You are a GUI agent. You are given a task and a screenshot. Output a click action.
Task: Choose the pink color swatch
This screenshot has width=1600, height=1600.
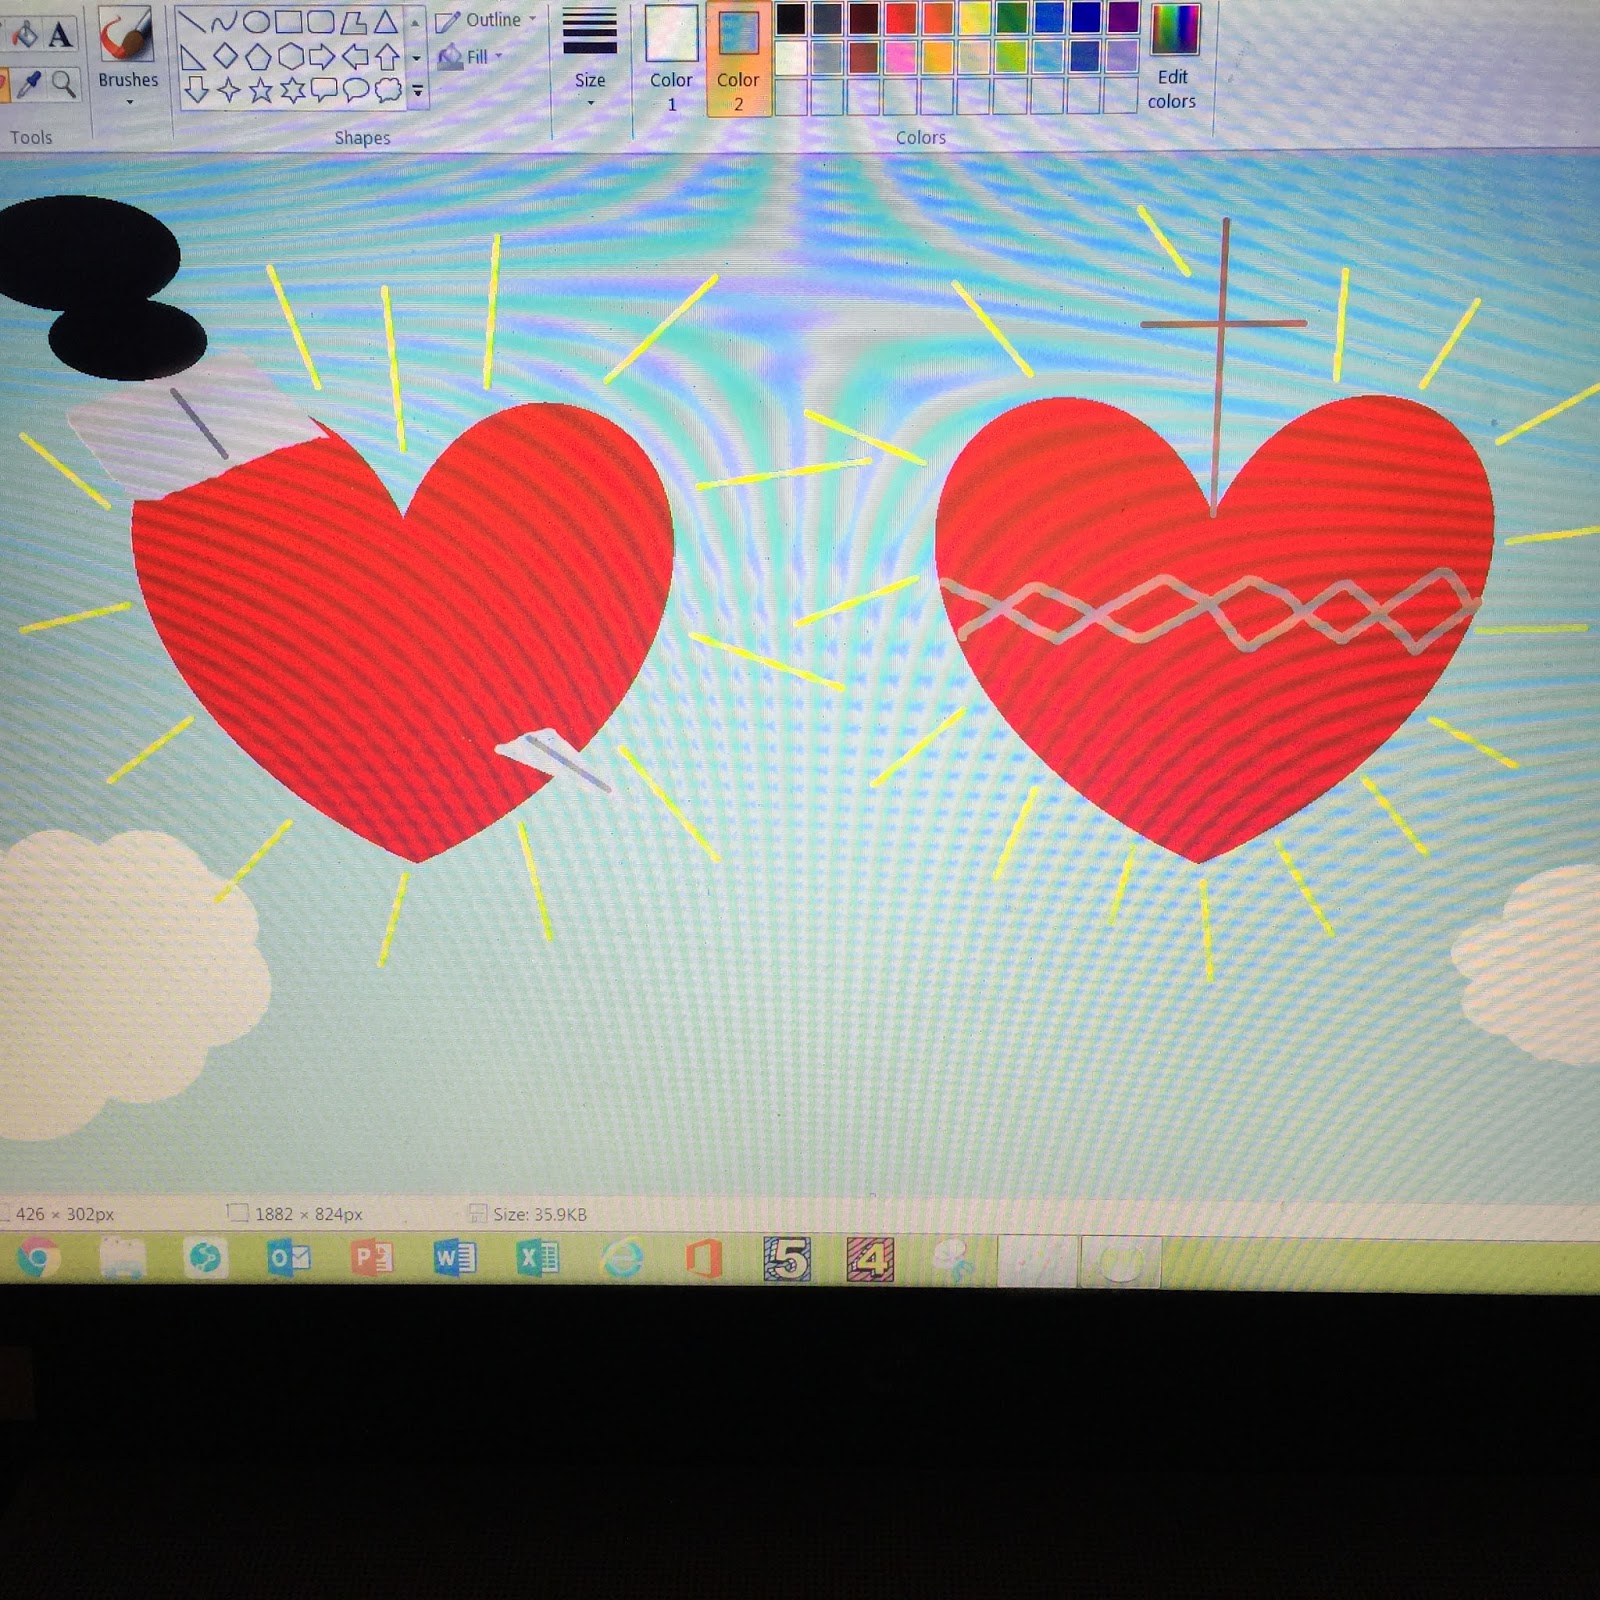[x=900, y=57]
